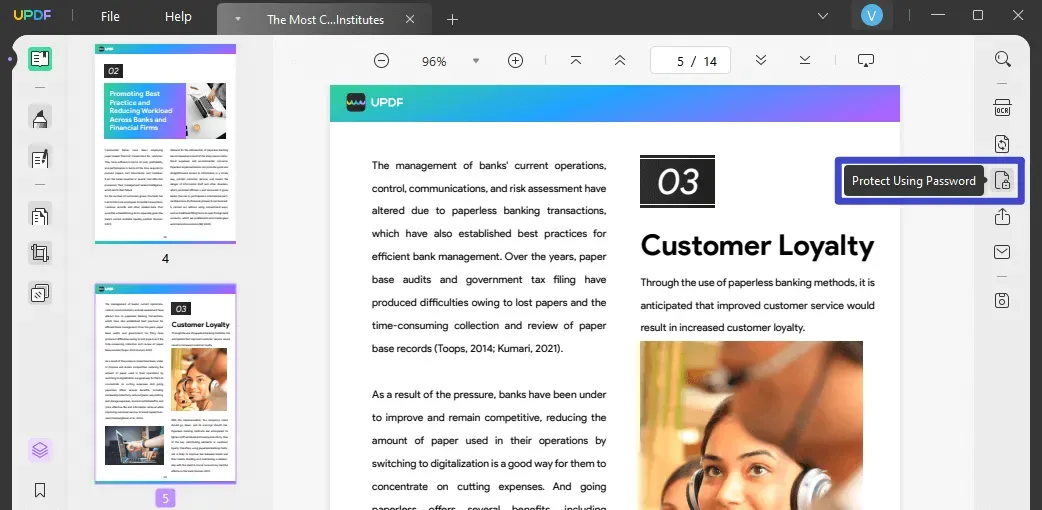
Task: Open the tab list dropdown arrow
Action: (x=238, y=19)
